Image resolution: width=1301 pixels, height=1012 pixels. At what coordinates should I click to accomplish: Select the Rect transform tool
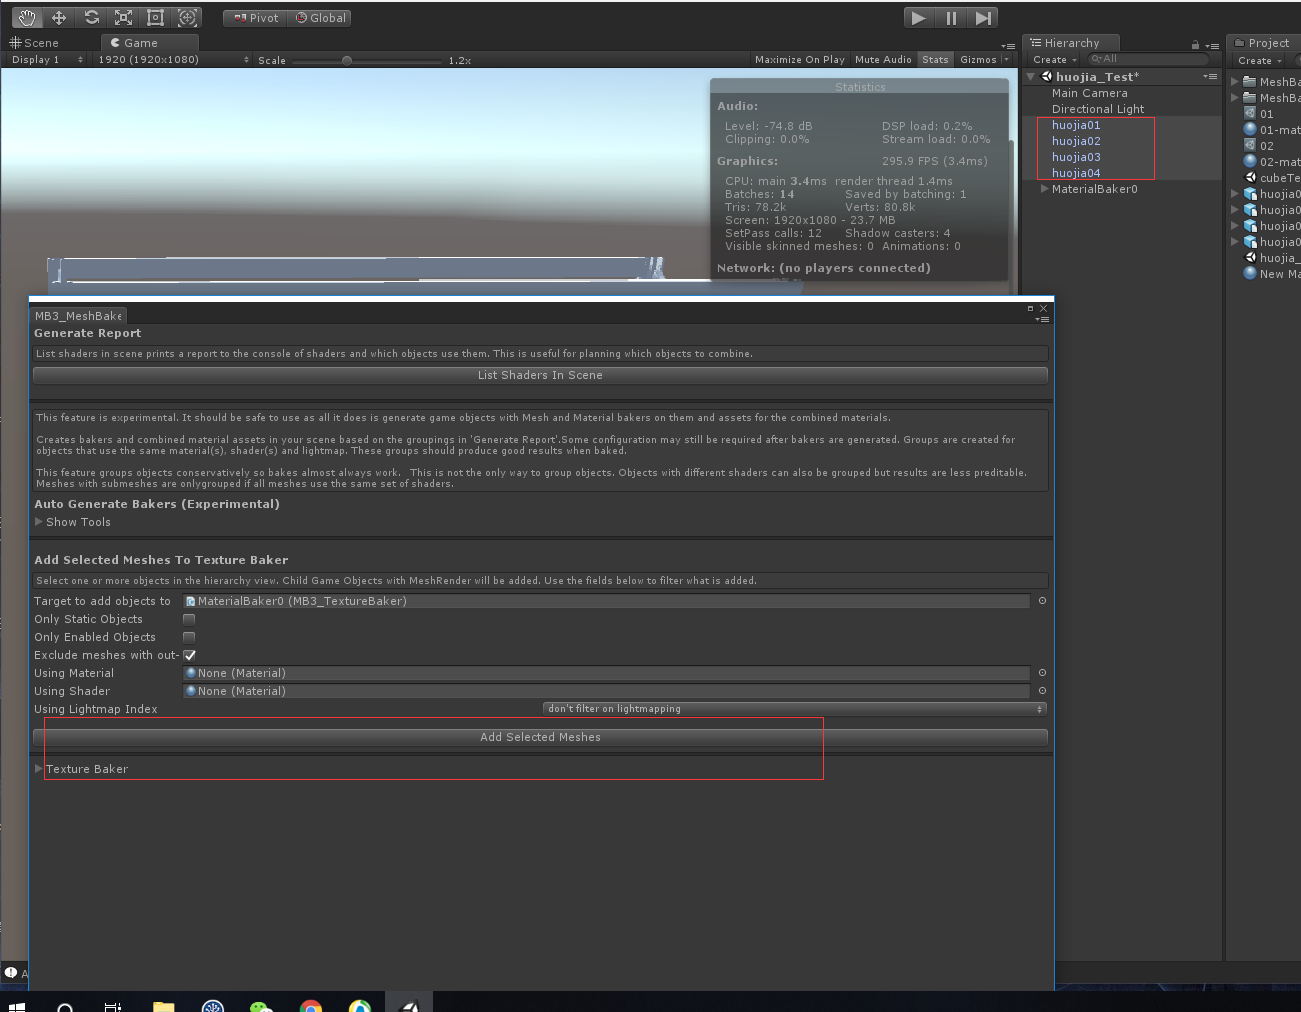pos(157,17)
